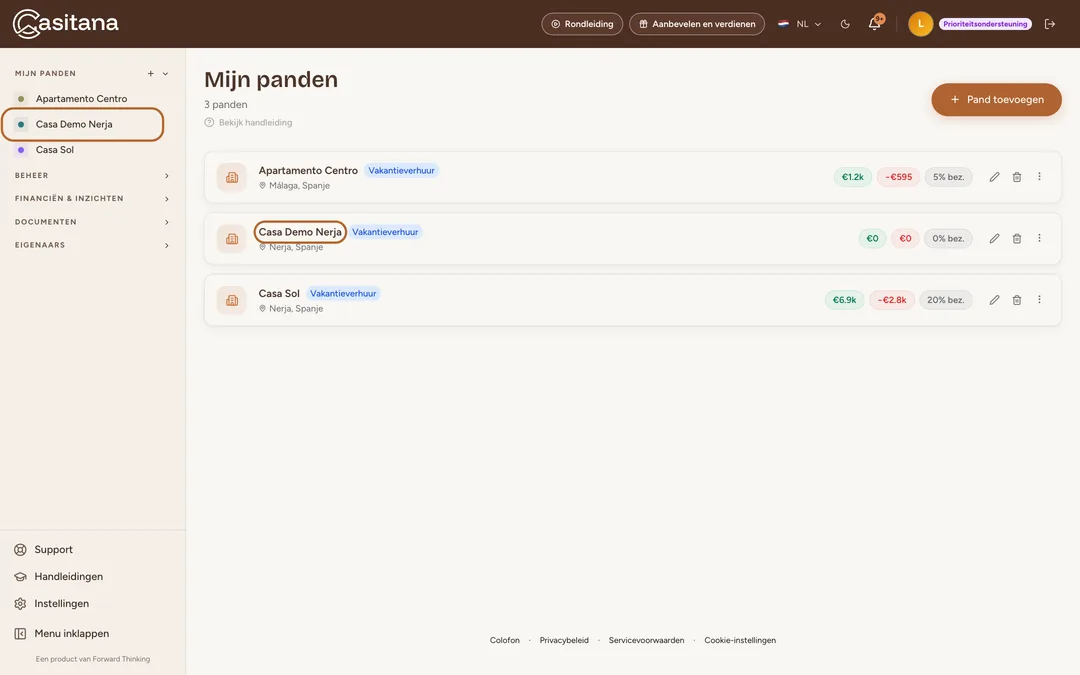Start the Rondleiding tour
Screen dimensions: 1080x675
[582, 24]
